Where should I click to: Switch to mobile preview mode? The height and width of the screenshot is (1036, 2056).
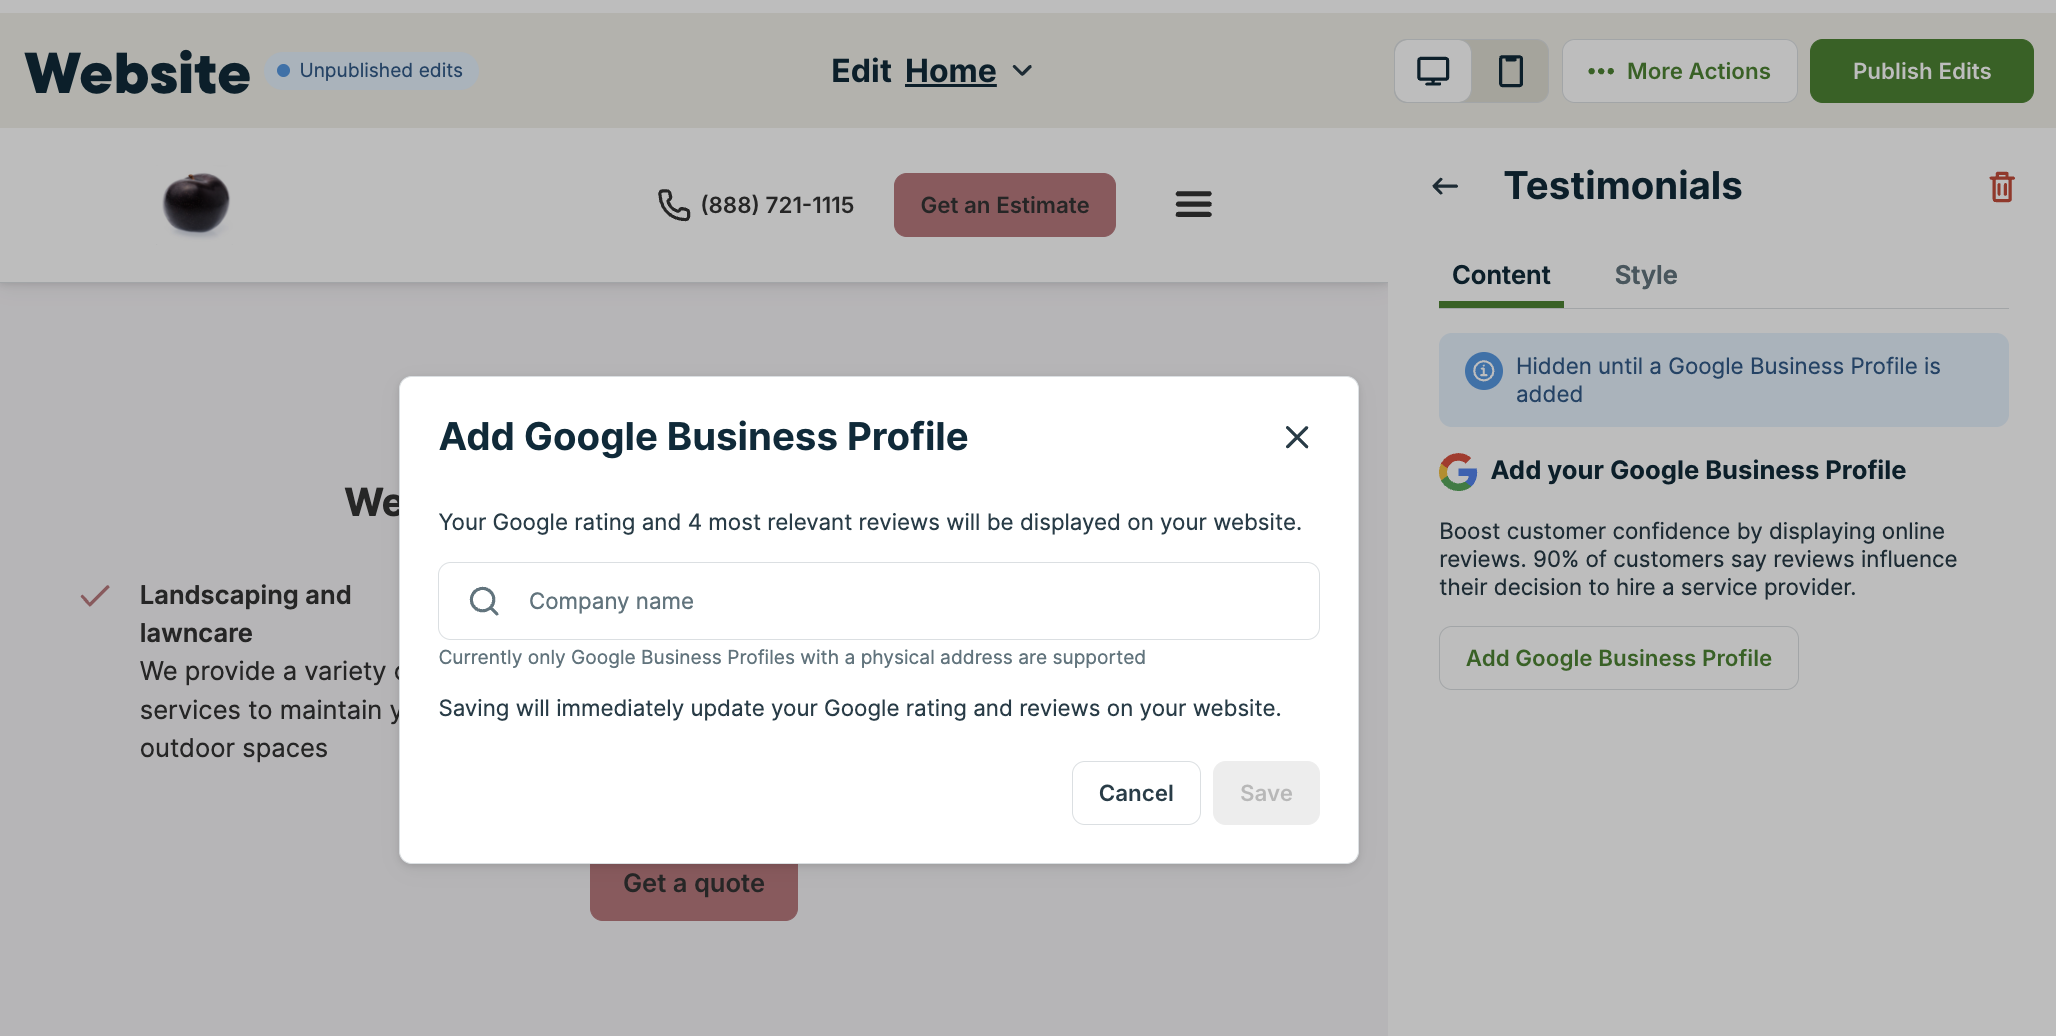pyautogui.click(x=1510, y=71)
